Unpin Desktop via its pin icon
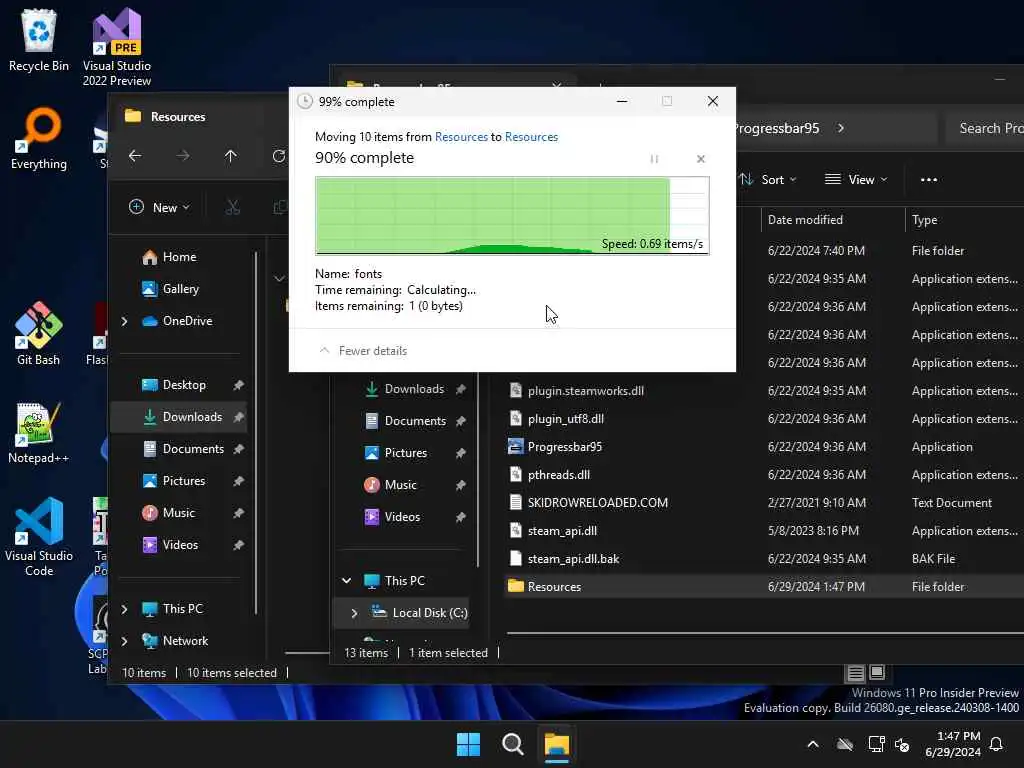Viewport: 1024px width, 768px height. click(238, 385)
